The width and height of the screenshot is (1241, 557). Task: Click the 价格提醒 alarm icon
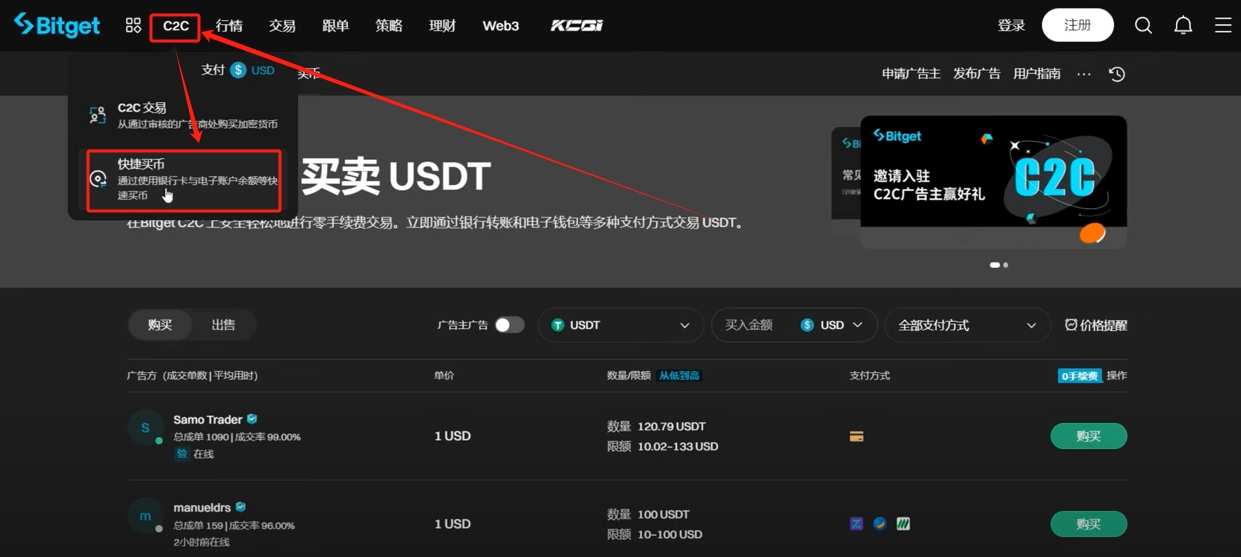point(1071,325)
